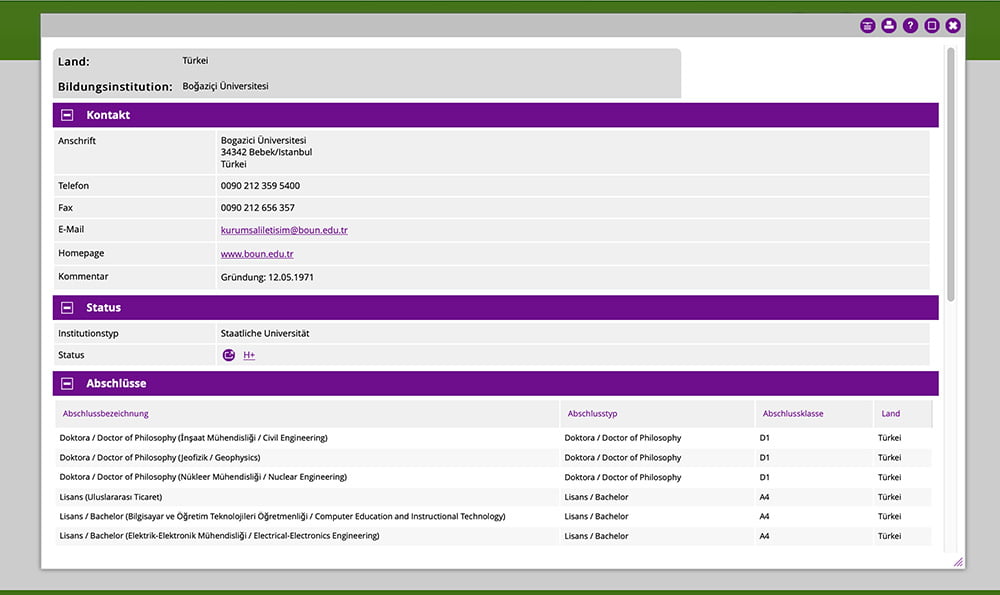Screen dimensions: 1000x595
Task: Sort table by Abschlusstyp column
Action: (592, 413)
